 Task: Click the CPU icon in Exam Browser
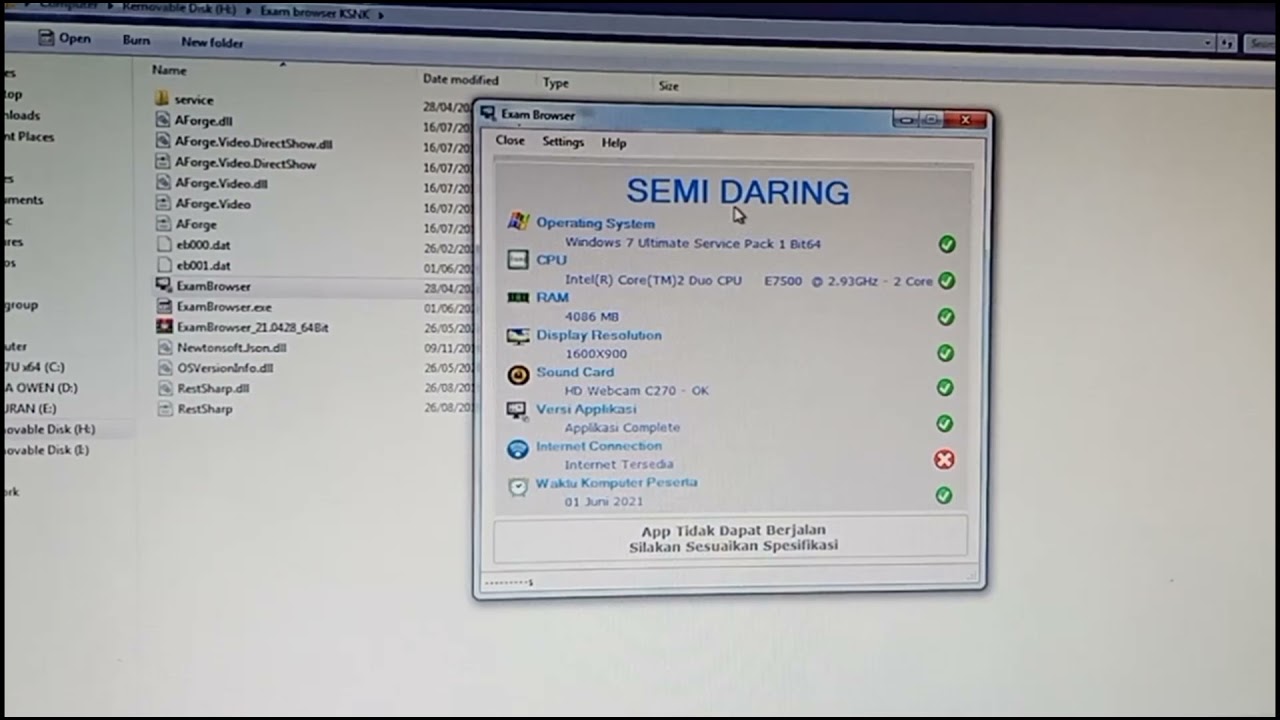(x=518, y=260)
